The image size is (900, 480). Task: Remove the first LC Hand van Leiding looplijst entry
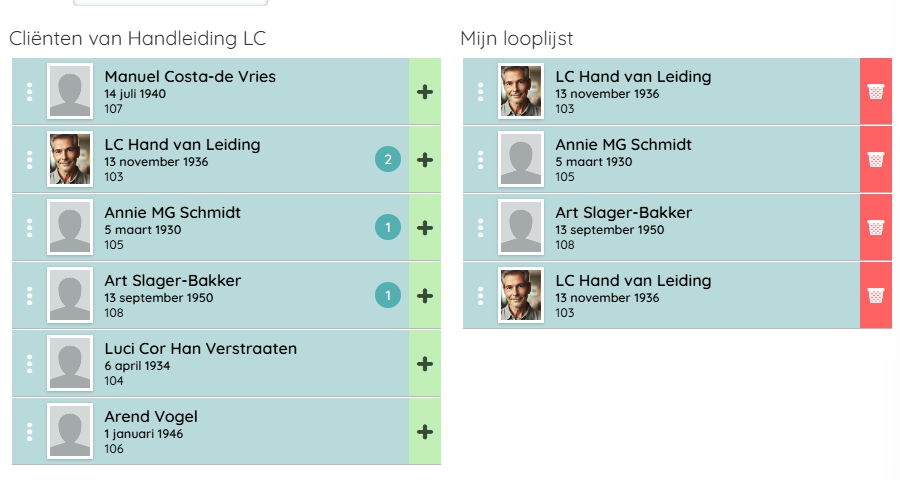[875, 92]
